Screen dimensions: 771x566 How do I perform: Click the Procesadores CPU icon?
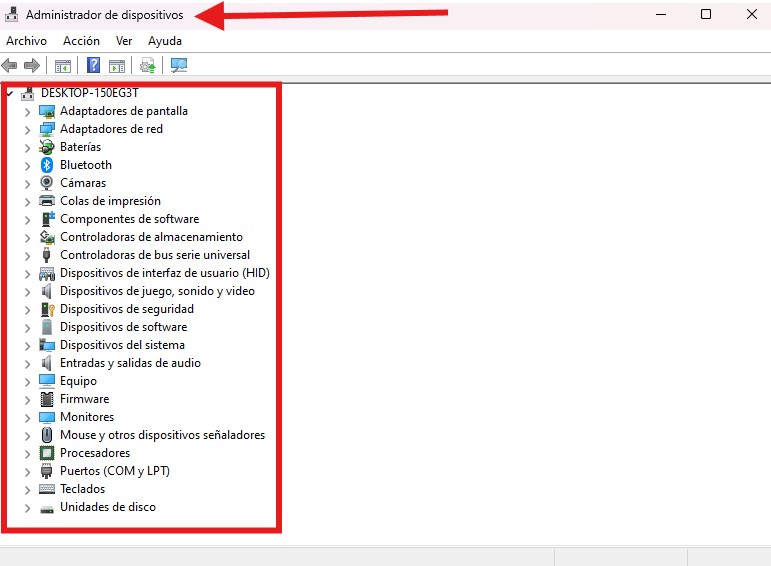tap(47, 453)
